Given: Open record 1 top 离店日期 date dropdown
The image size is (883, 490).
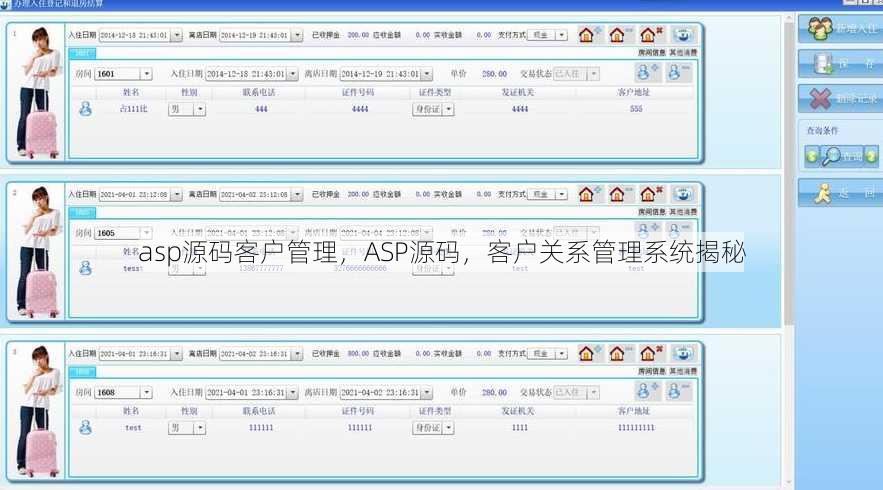Looking at the screenshot, I should [297, 35].
